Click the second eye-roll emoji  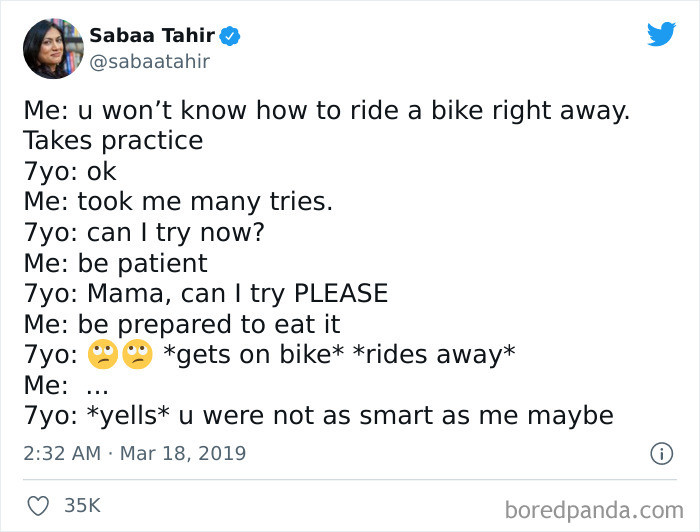click(x=137, y=355)
